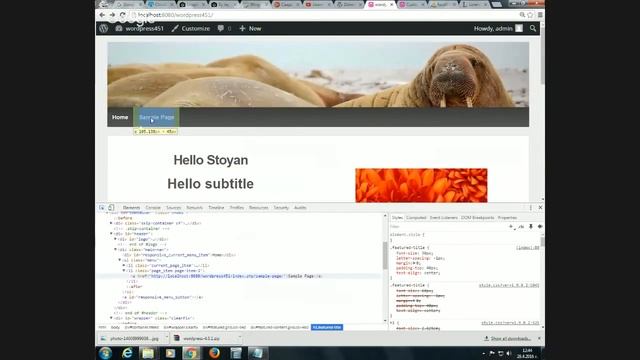Viewport: 640px width, 360px height.
Task: Bookmark this page with the star icon
Action: [x=530, y=15]
